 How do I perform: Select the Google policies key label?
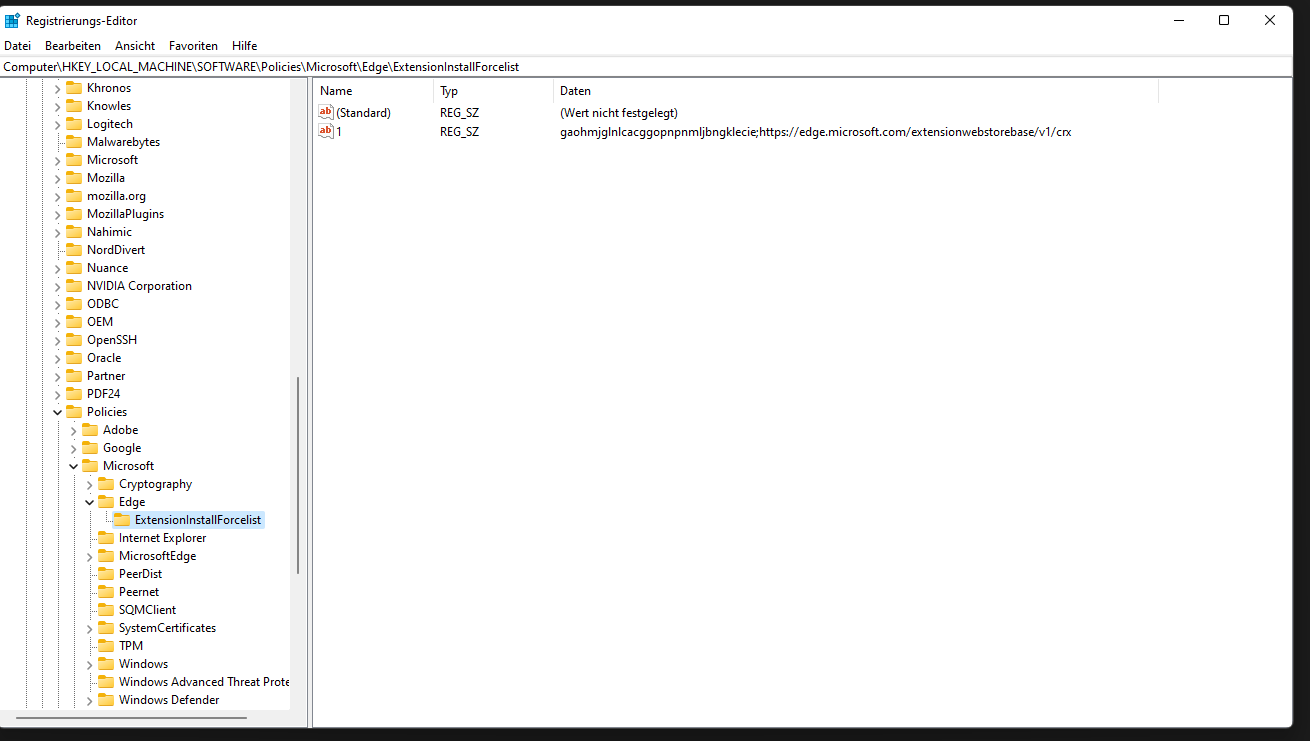122,448
